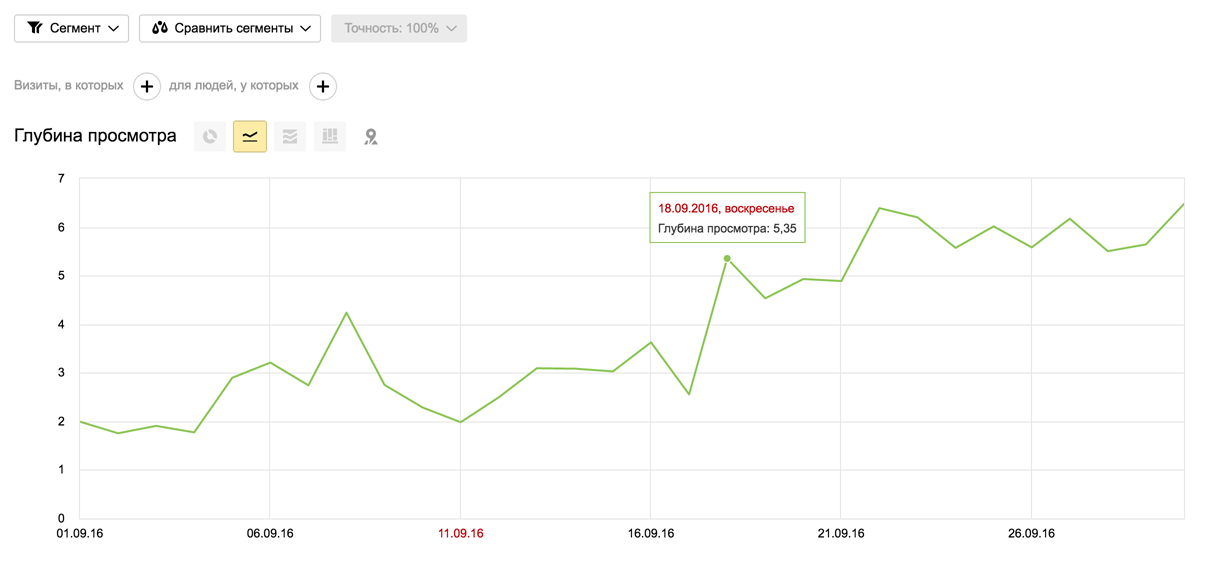
Task: Expand the Сравнить сегменты dropdown
Action: (230, 28)
